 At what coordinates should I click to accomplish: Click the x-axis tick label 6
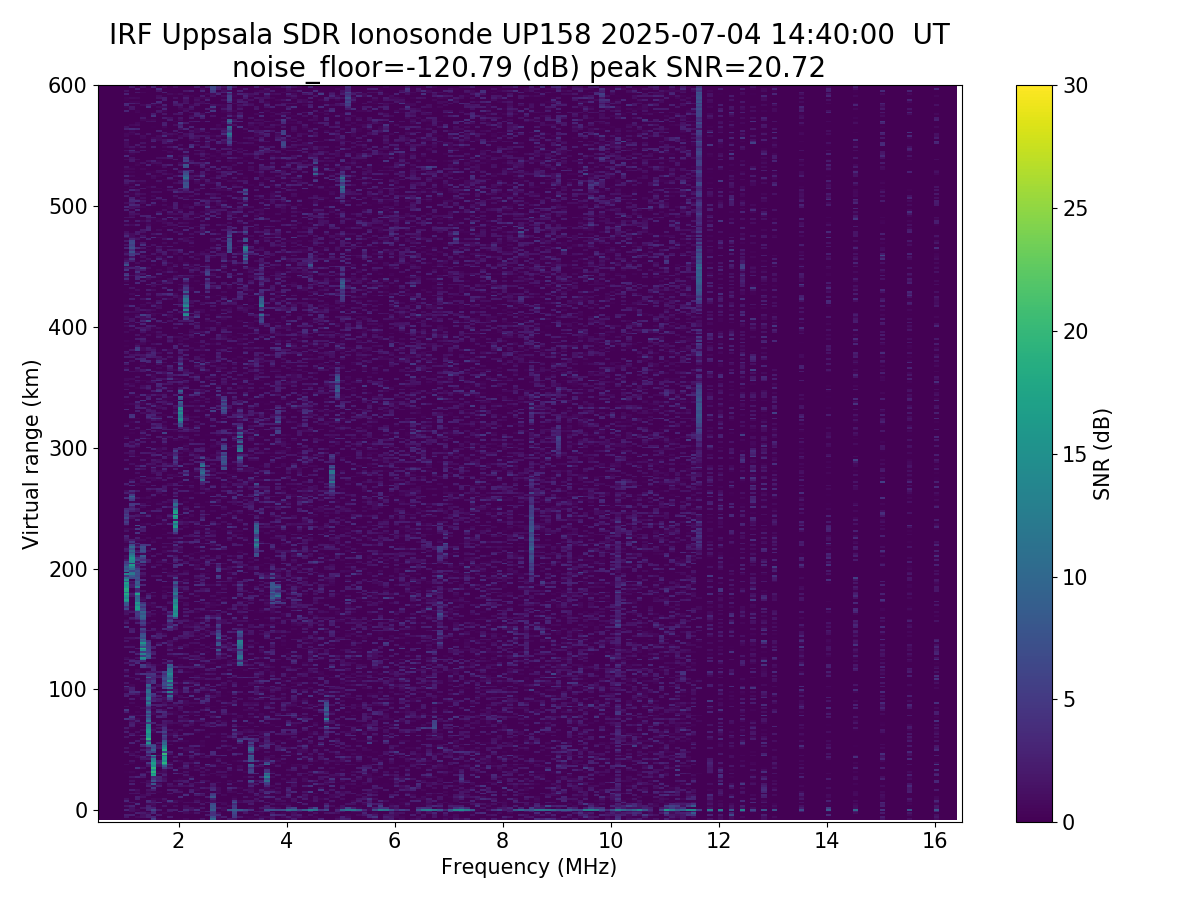(x=395, y=841)
